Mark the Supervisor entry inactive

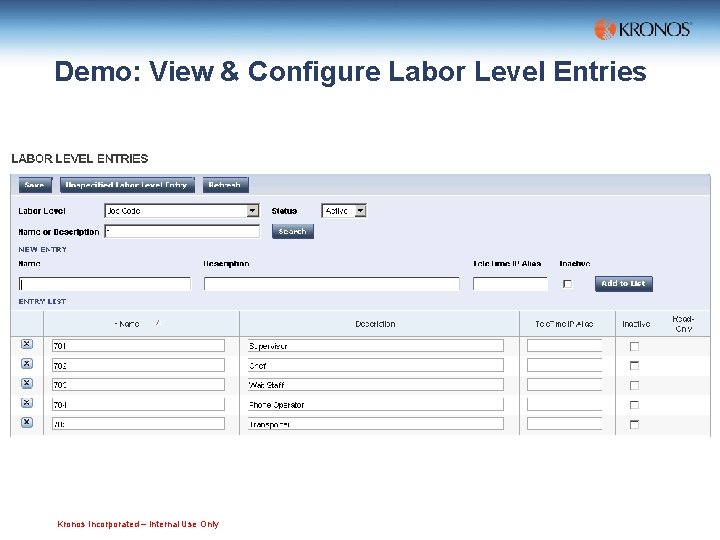pos(634,346)
